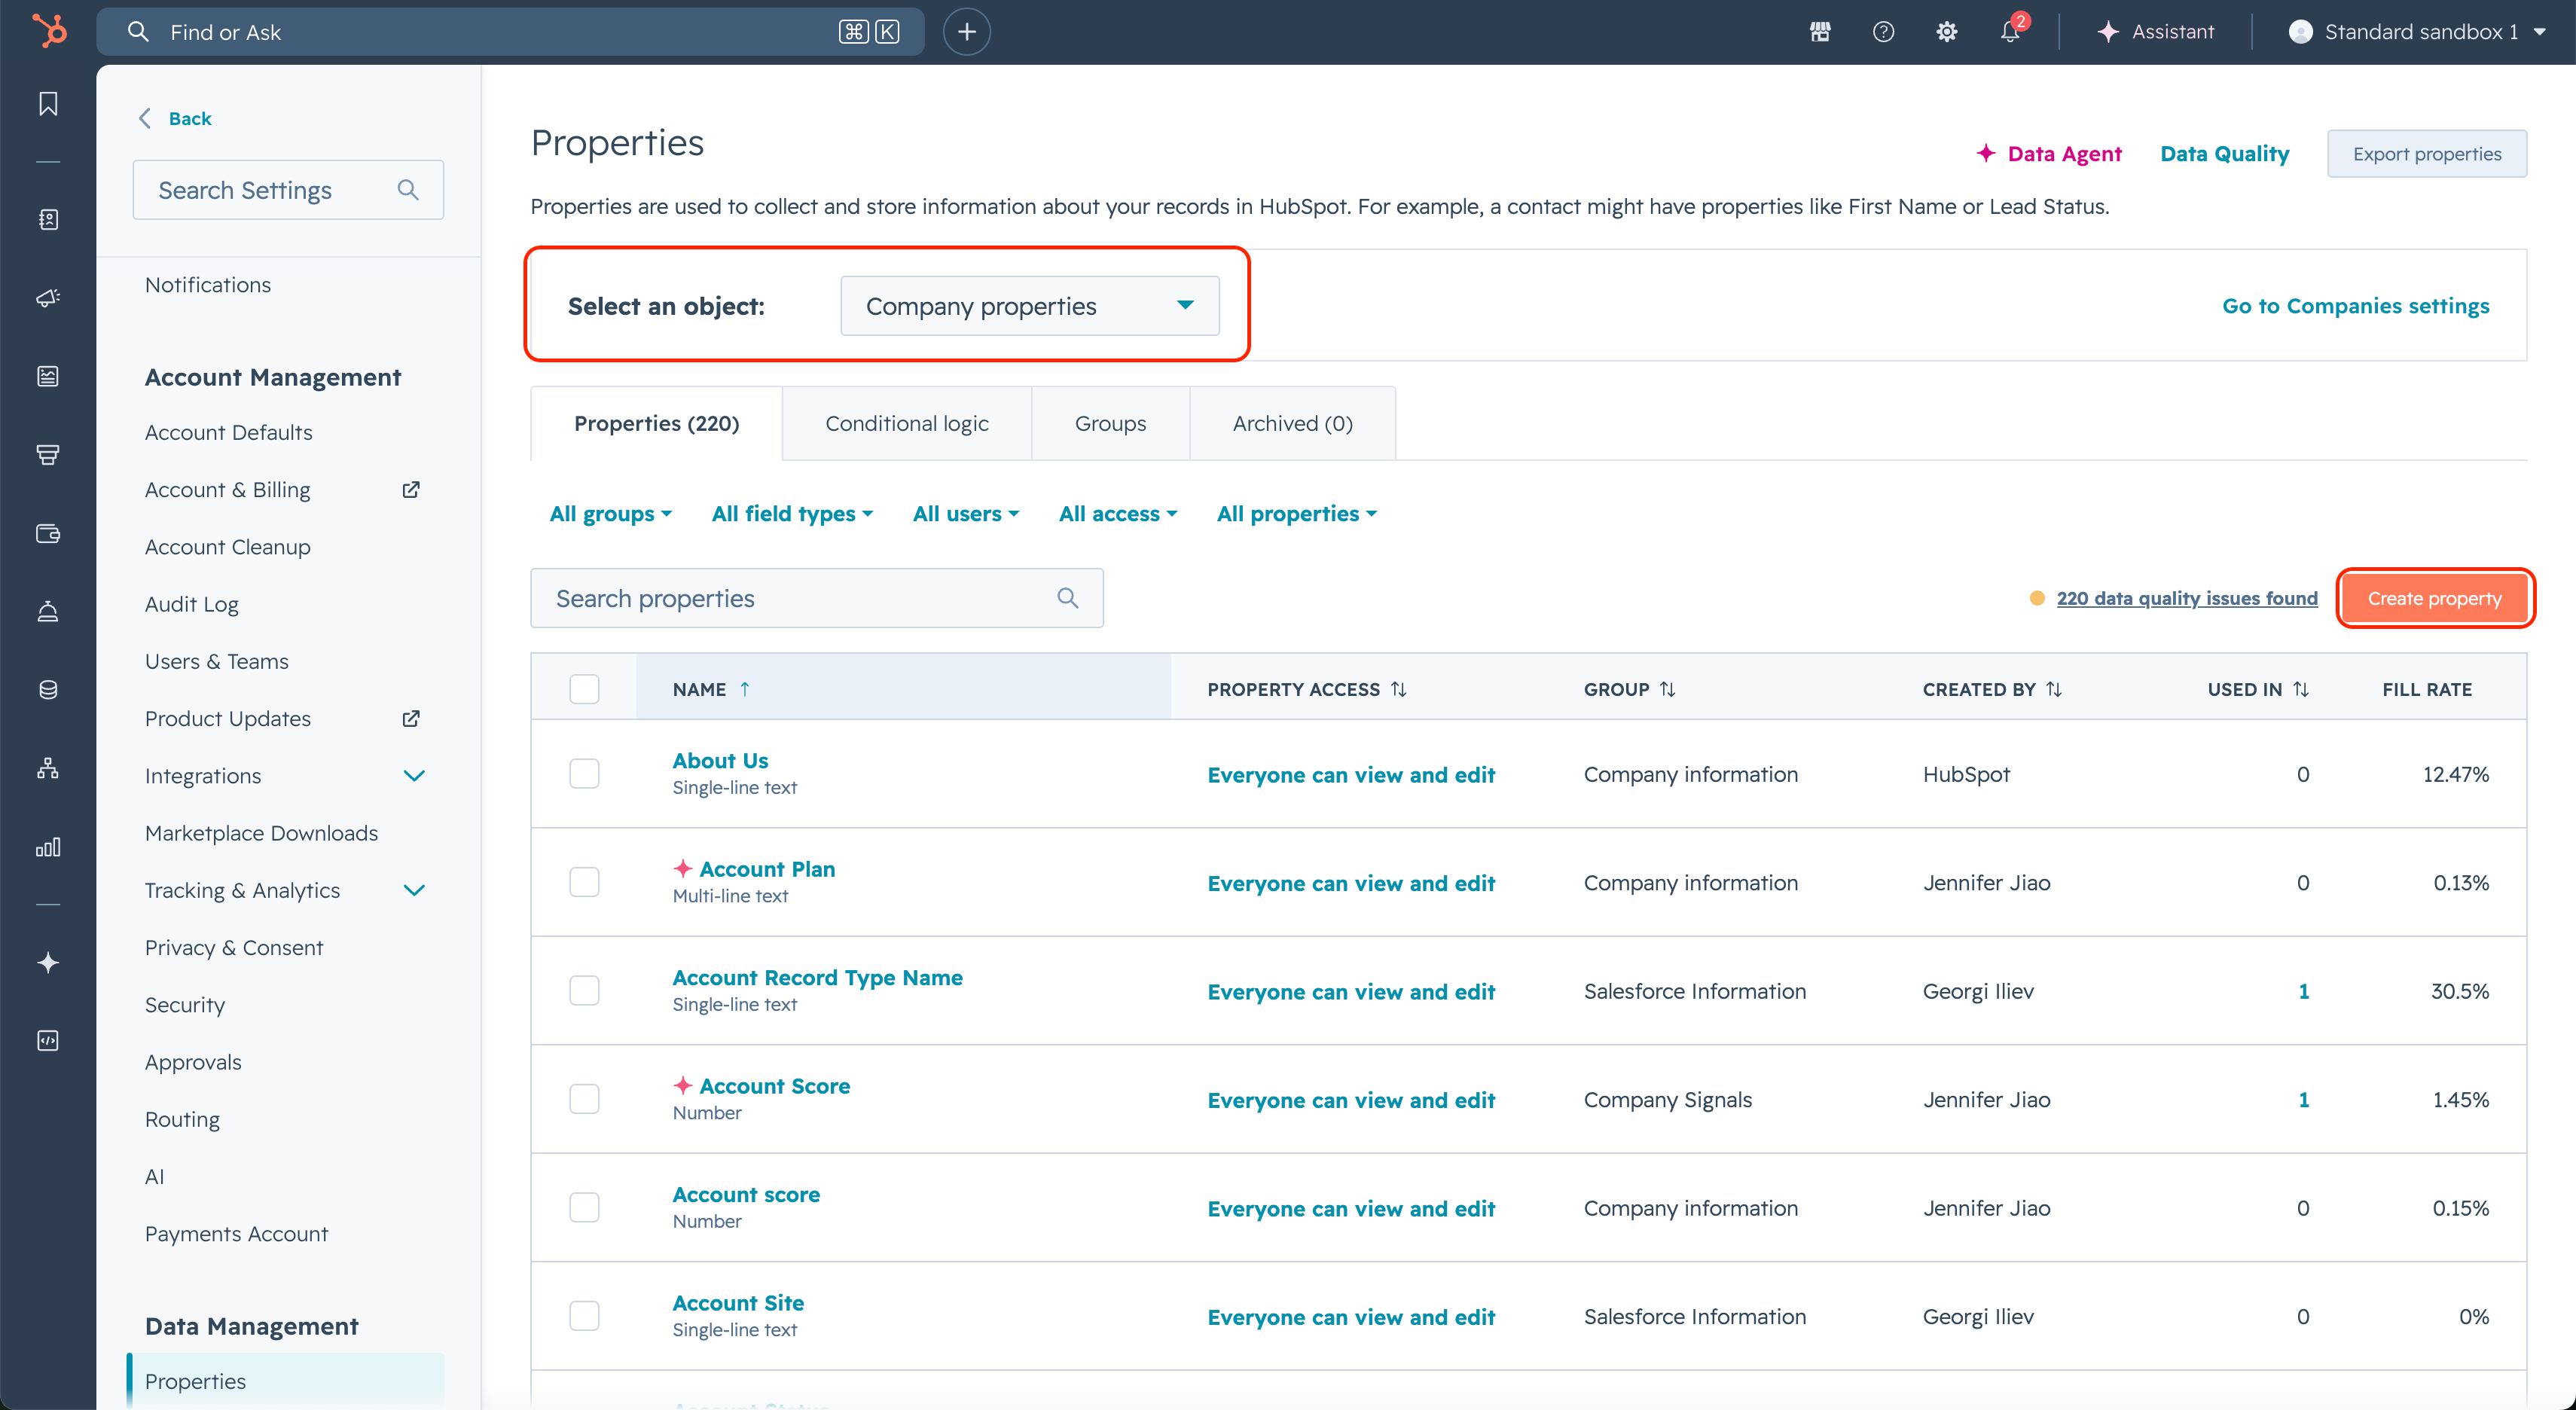Open the Breeze AI sparkle icon in rail
The height and width of the screenshot is (1410, 2576).
pyautogui.click(x=48, y=963)
